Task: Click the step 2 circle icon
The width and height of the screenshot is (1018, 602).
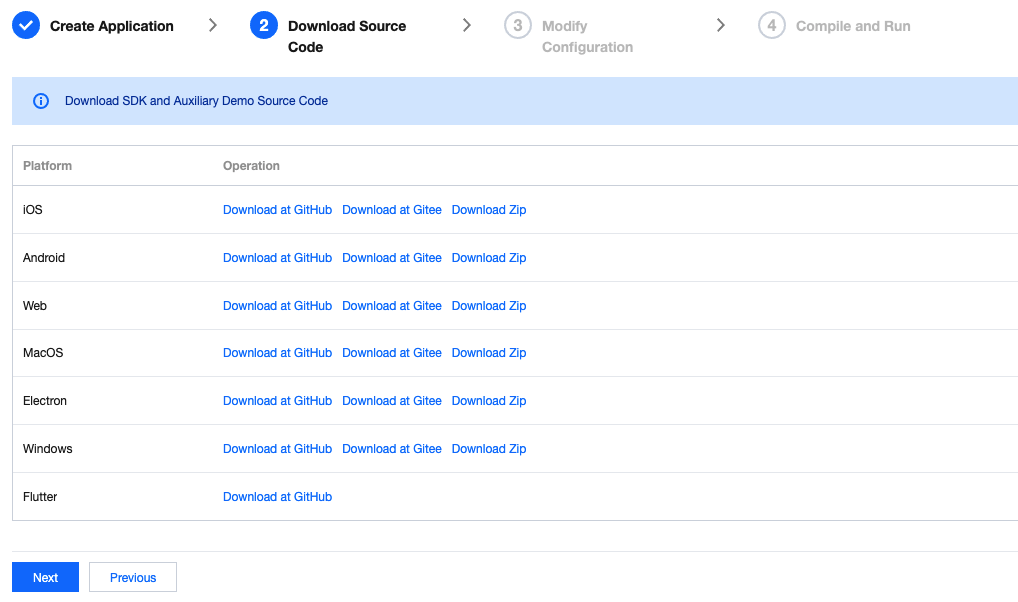Action: click(x=264, y=25)
